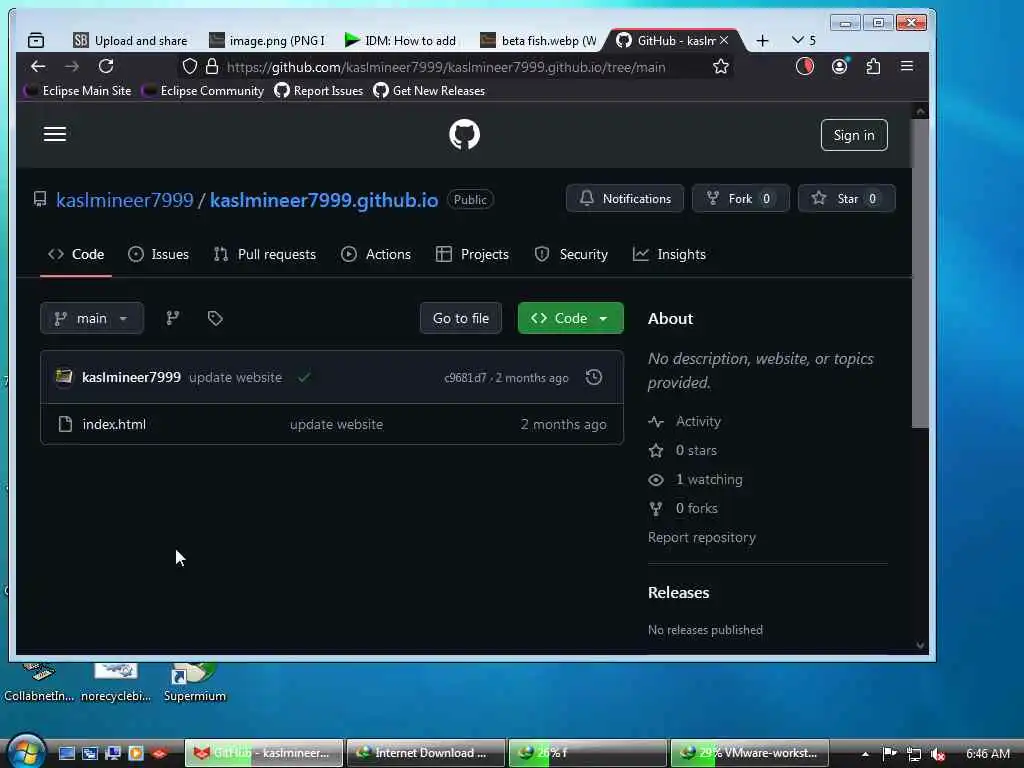Open the tags icon
Image resolution: width=1024 pixels, height=768 pixels.
click(215, 318)
